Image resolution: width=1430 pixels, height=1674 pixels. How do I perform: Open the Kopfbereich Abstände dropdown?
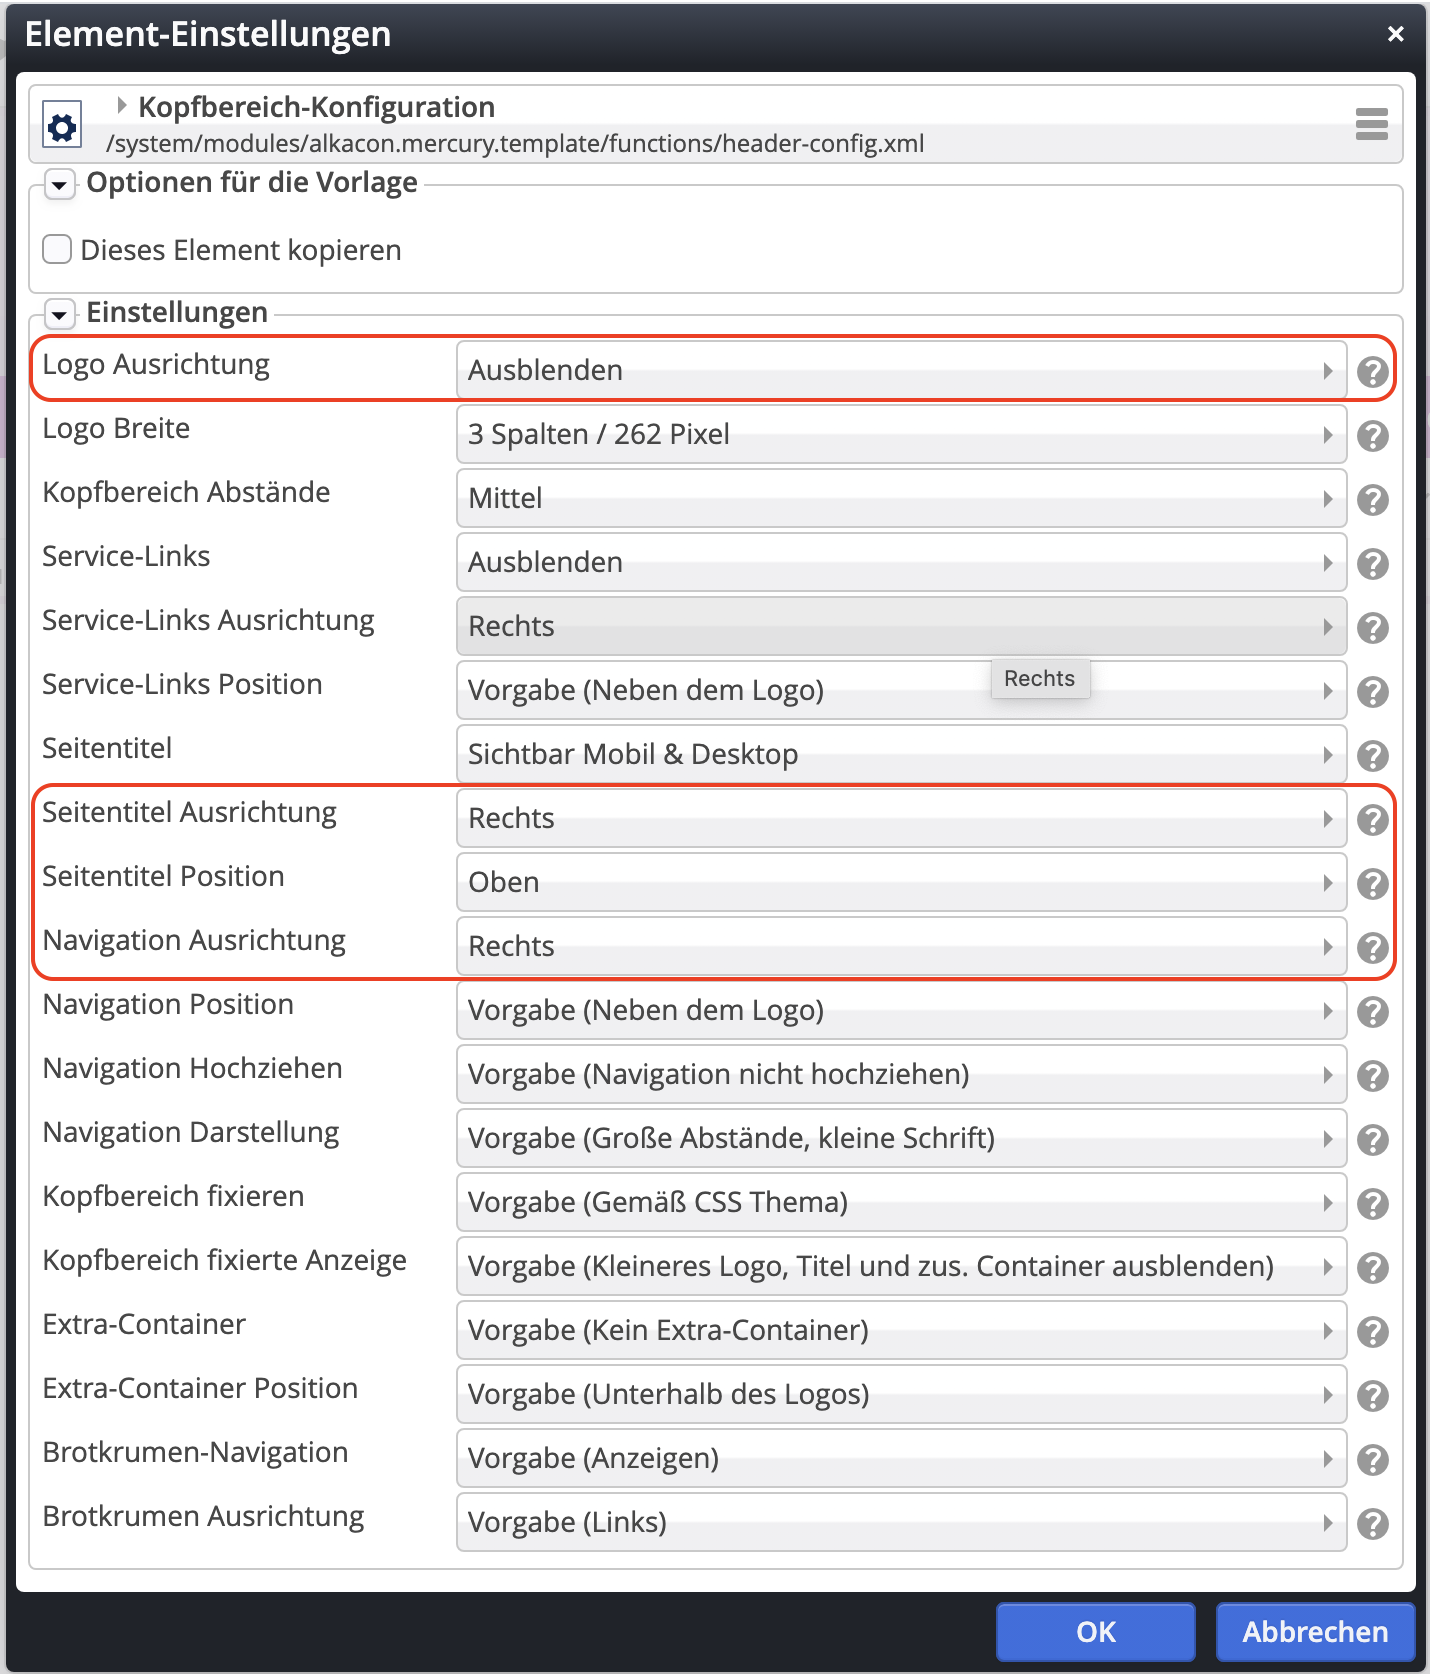click(901, 498)
